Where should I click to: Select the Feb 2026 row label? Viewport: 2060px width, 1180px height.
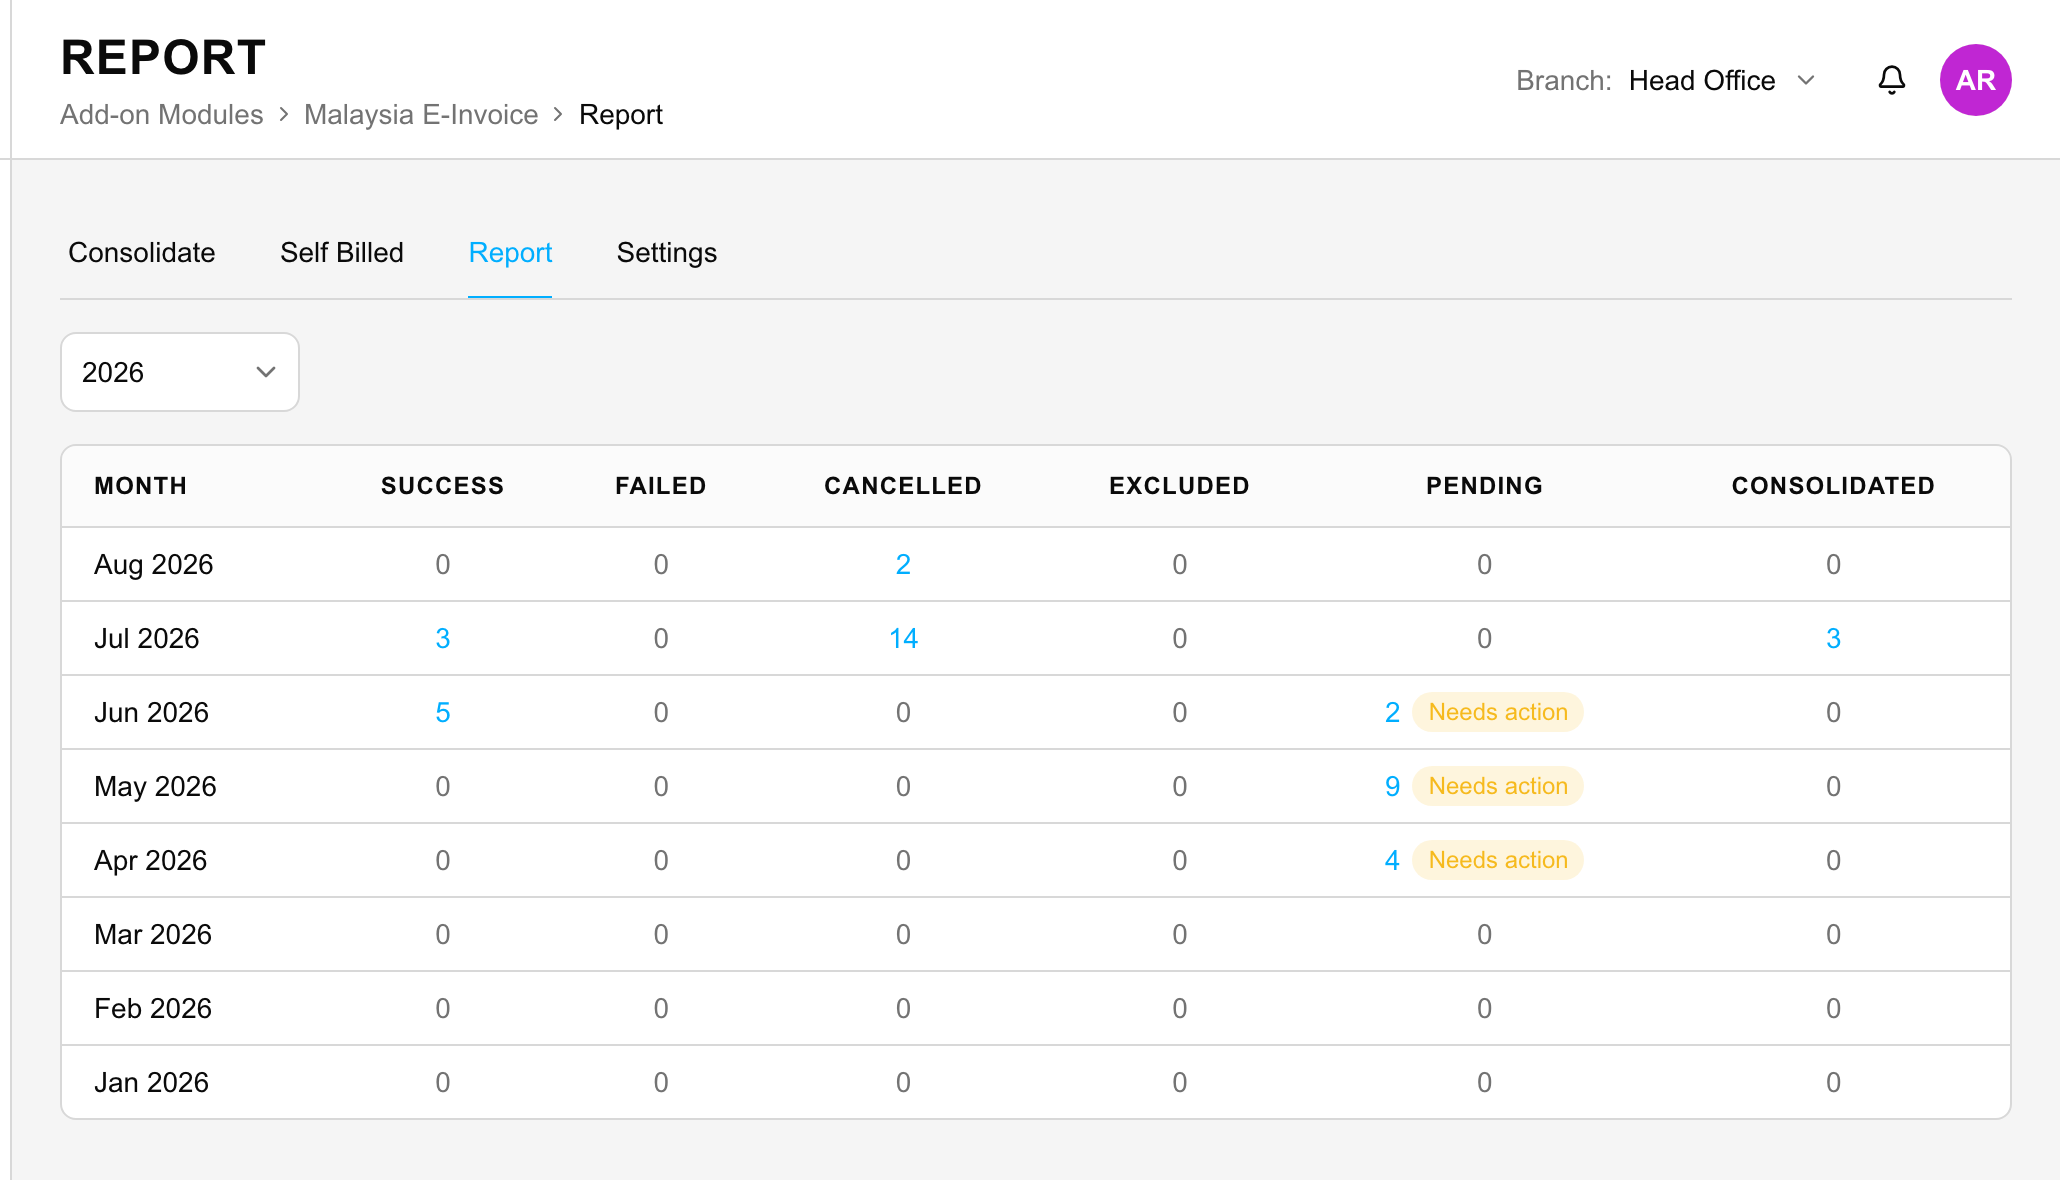153,1008
